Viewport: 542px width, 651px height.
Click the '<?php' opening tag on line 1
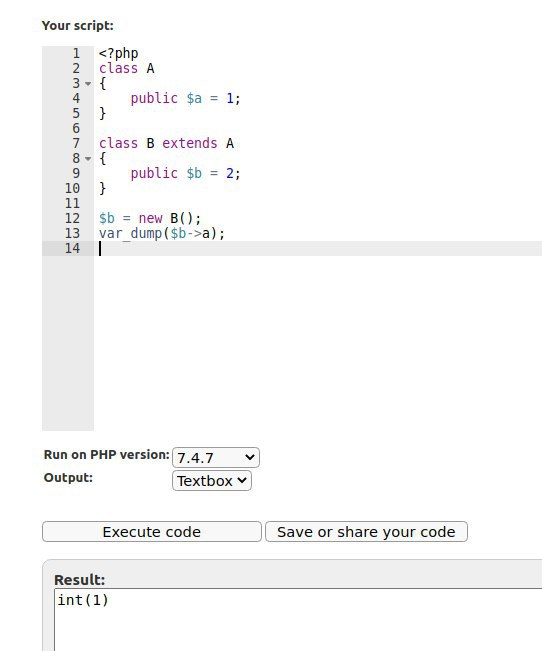pos(118,53)
